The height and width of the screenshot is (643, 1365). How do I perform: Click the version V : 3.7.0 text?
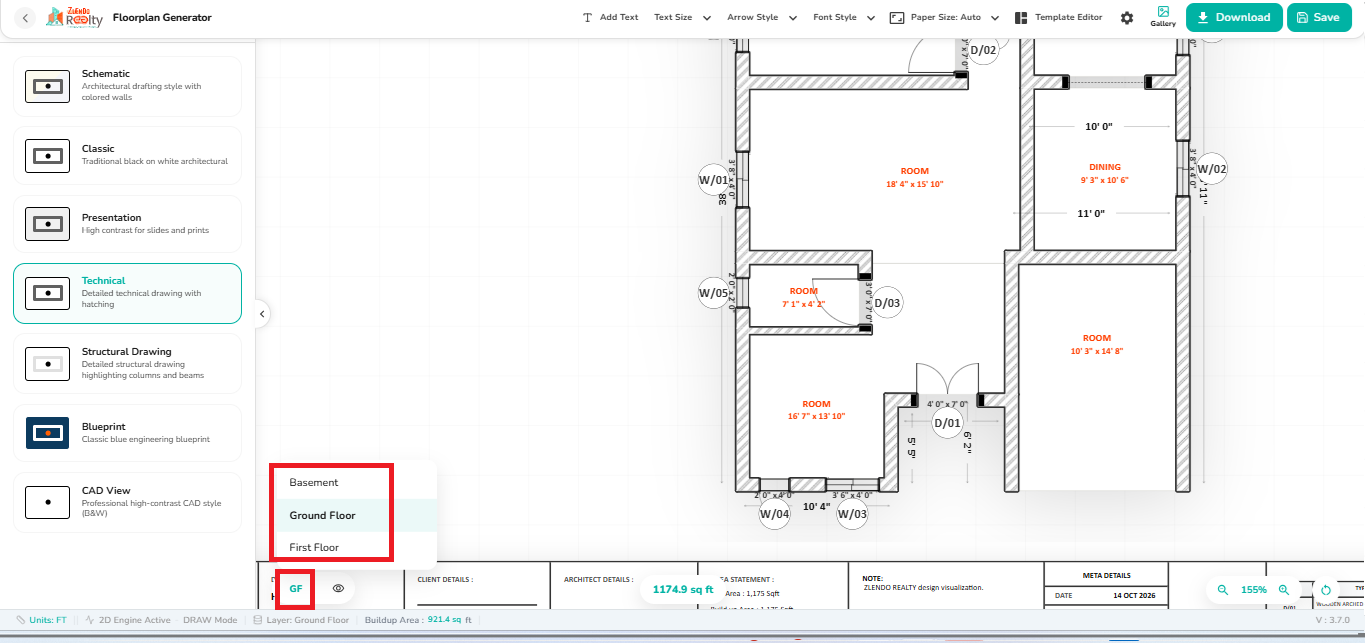(1334, 620)
